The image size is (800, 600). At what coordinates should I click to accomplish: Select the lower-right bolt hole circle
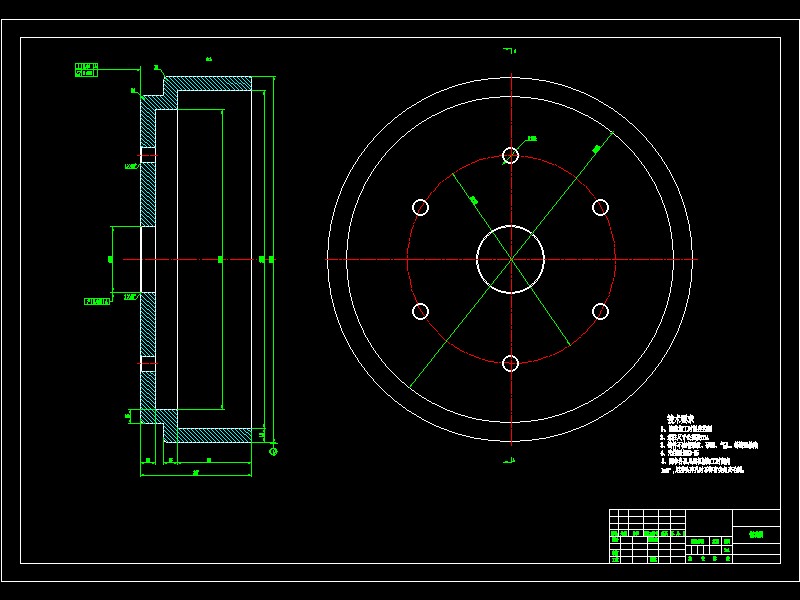click(601, 311)
